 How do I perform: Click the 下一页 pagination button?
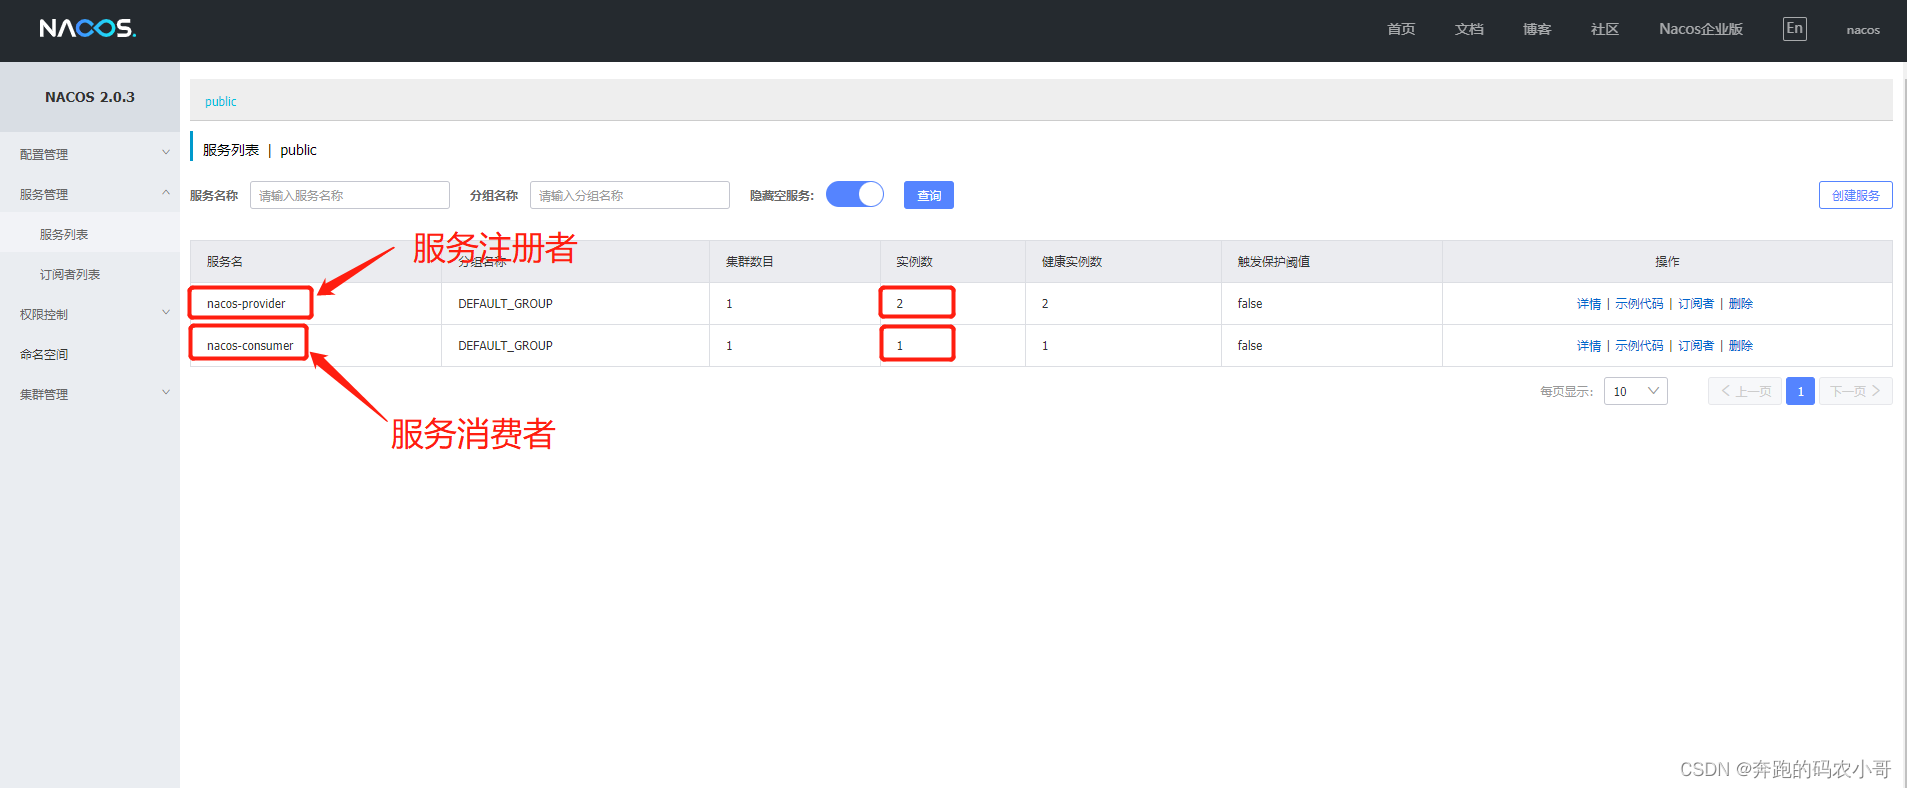click(1856, 391)
